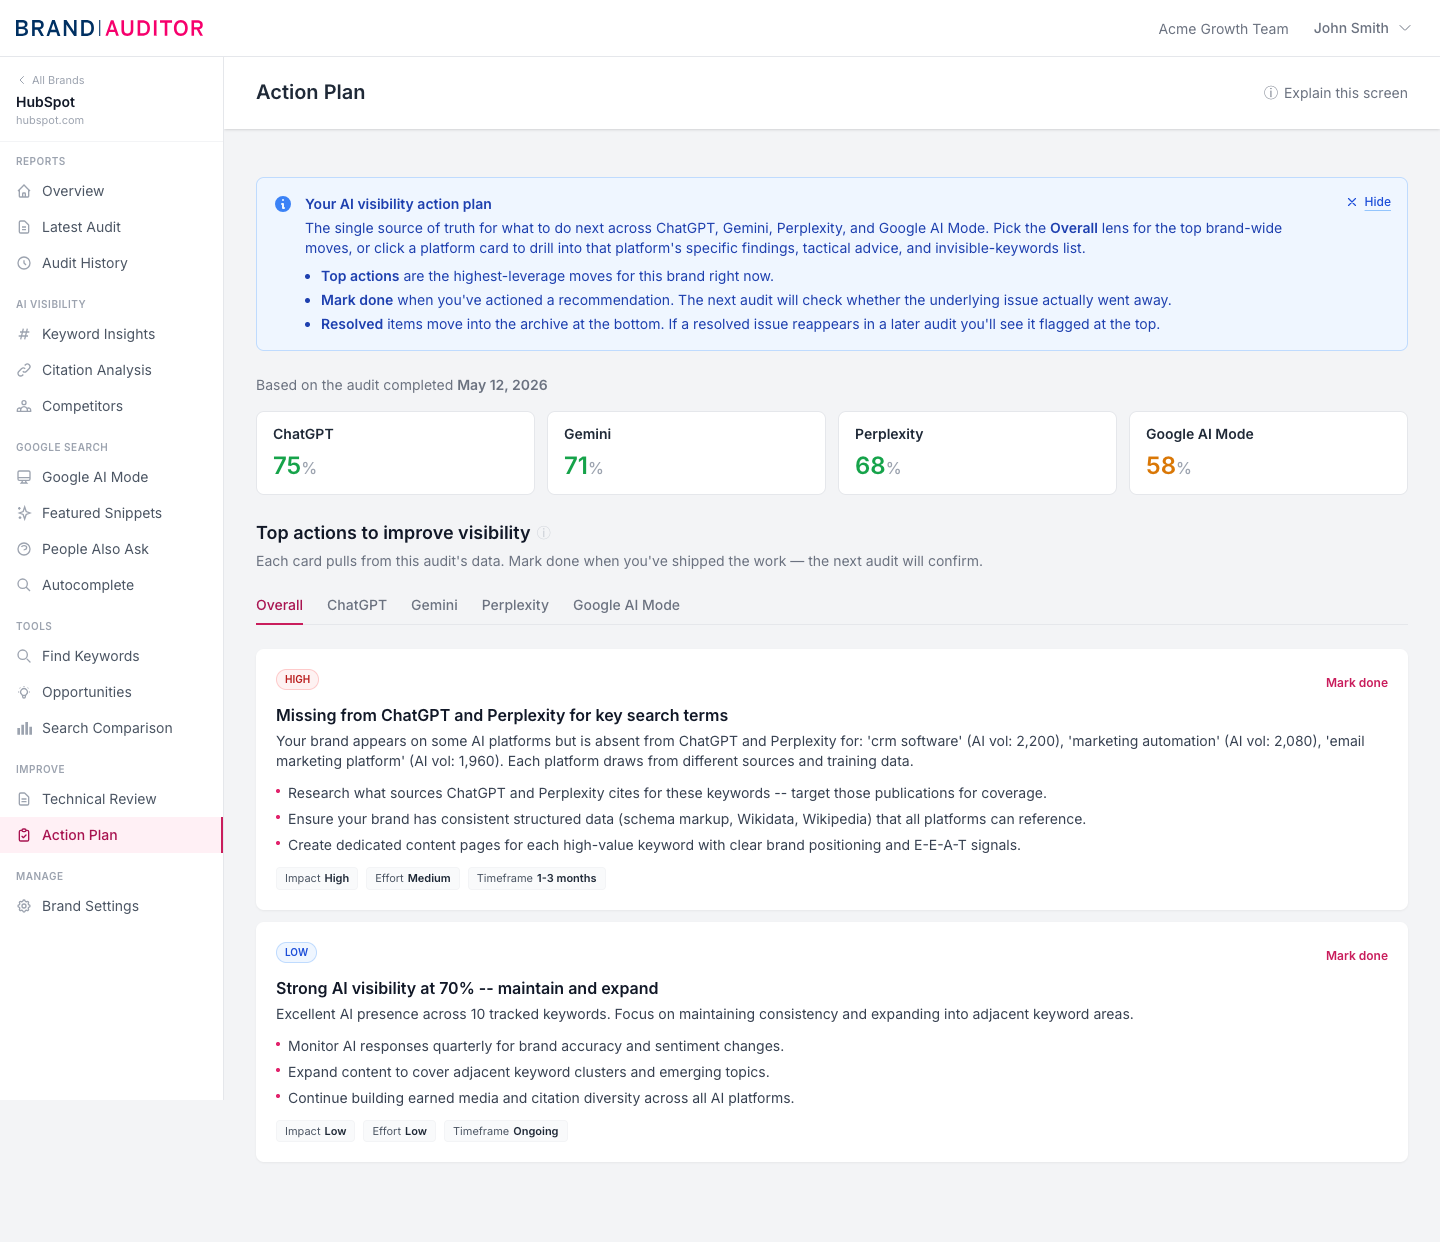1440x1242 pixels.
Task: Click Explain this screen
Action: 1335,93
